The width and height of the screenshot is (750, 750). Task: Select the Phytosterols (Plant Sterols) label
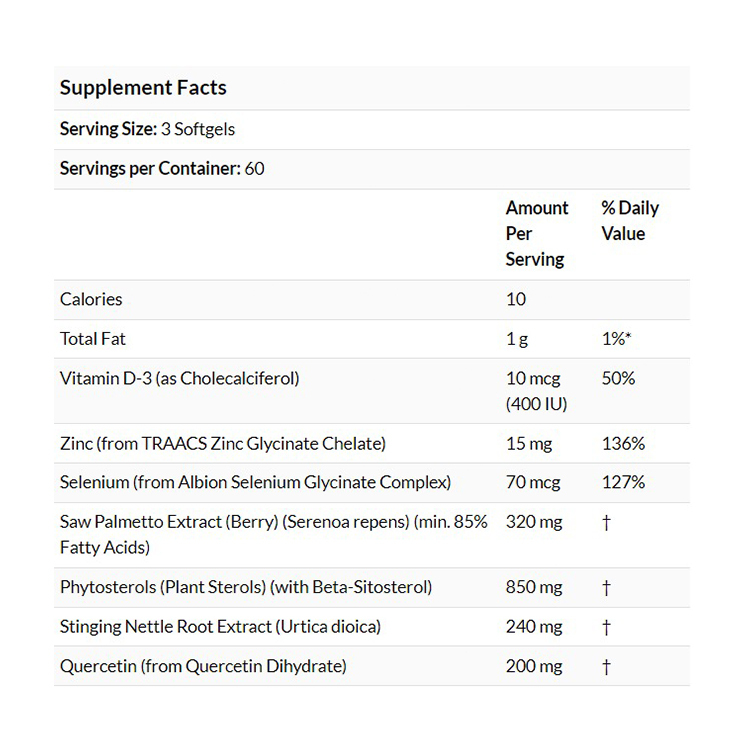246,587
